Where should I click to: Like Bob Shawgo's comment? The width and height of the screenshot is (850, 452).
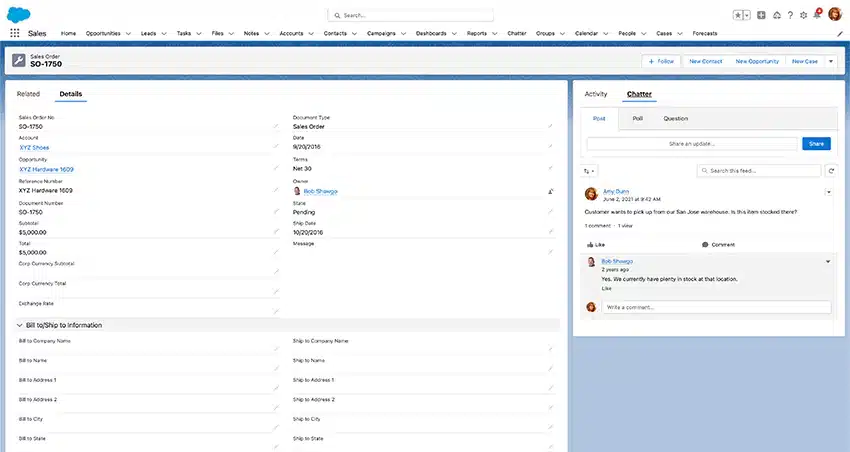pyautogui.click(x=607, y=288)
